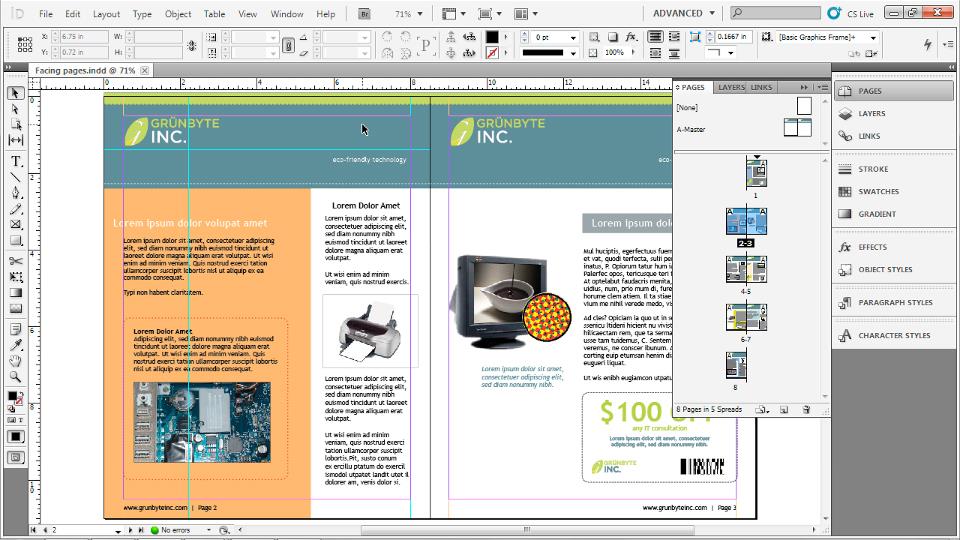Switch to the LAYERS tab

click(731, 88)
